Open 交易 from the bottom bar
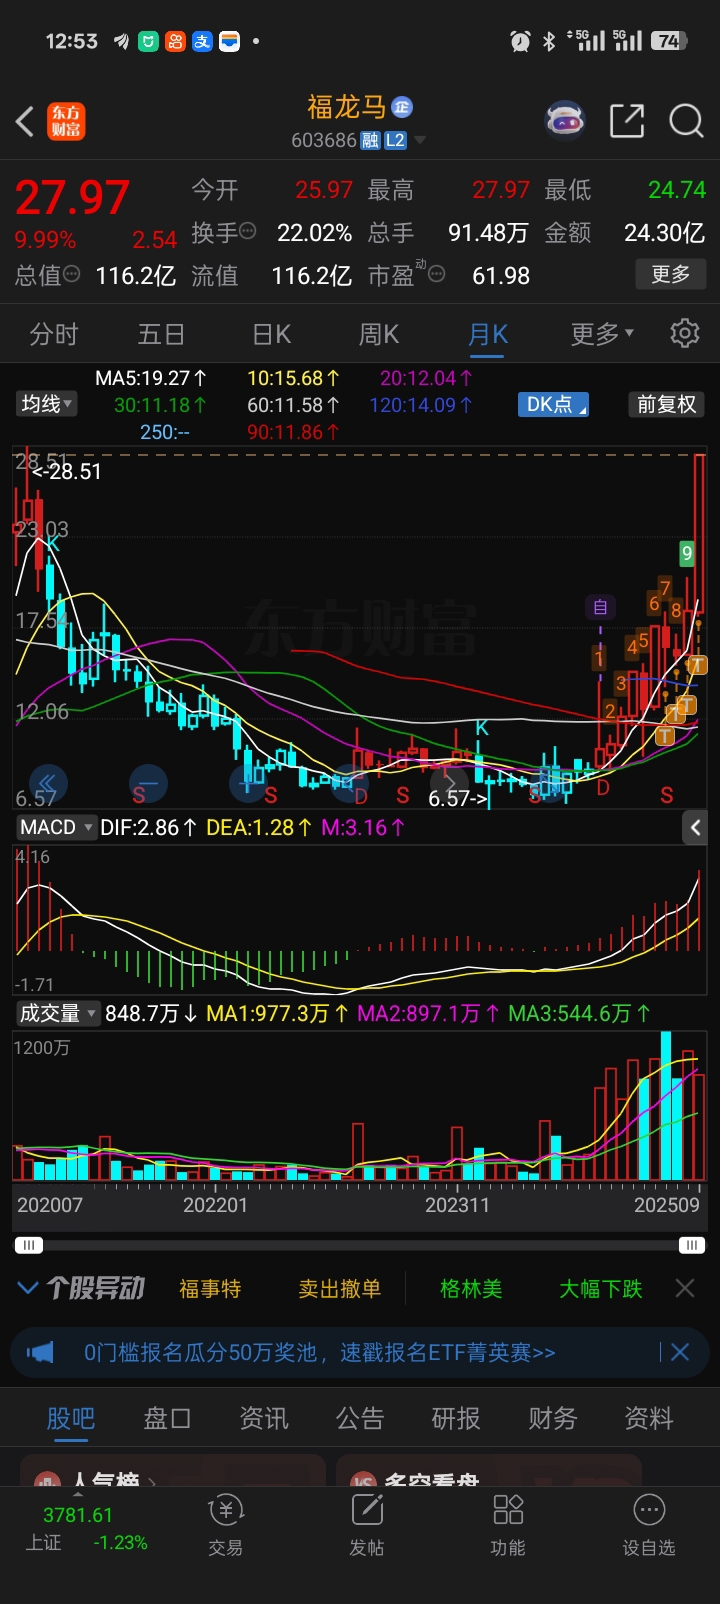This screenshot has width=720, height=1604. coord(226,1525)
